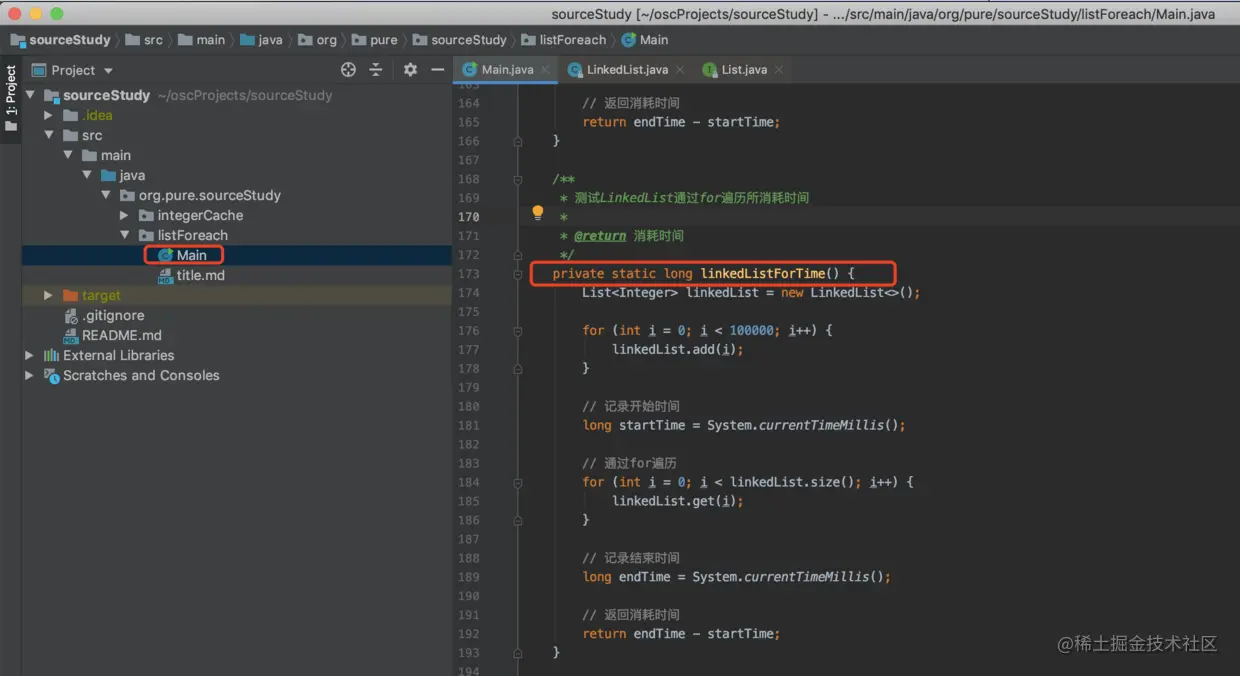Click the fold marker at line 178

pyautogui.click(x=518, y=368)
